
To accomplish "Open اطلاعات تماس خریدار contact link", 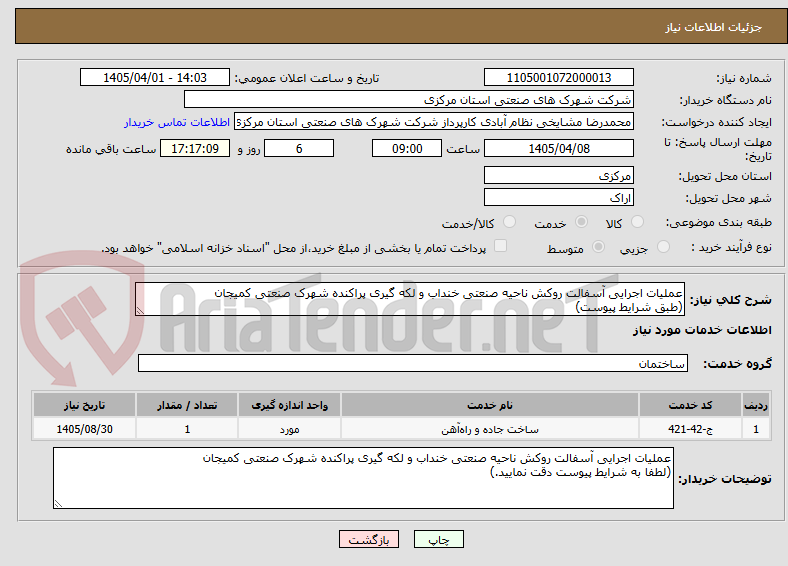I will (177, 122).
